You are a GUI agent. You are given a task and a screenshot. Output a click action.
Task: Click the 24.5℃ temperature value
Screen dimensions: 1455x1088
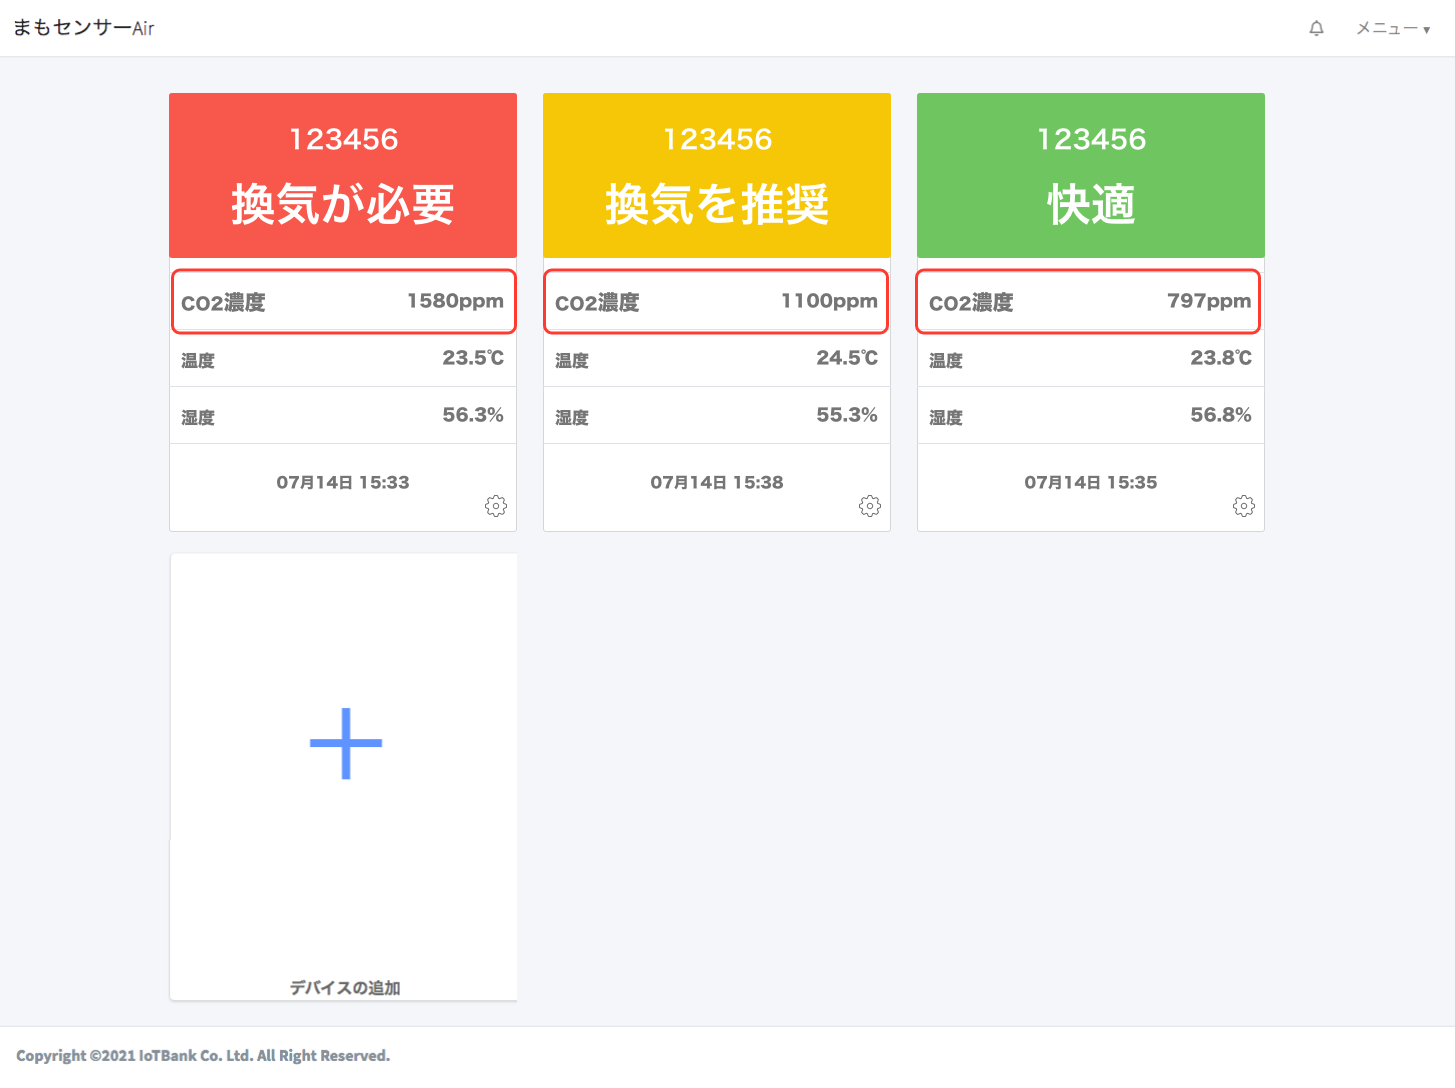847,358
